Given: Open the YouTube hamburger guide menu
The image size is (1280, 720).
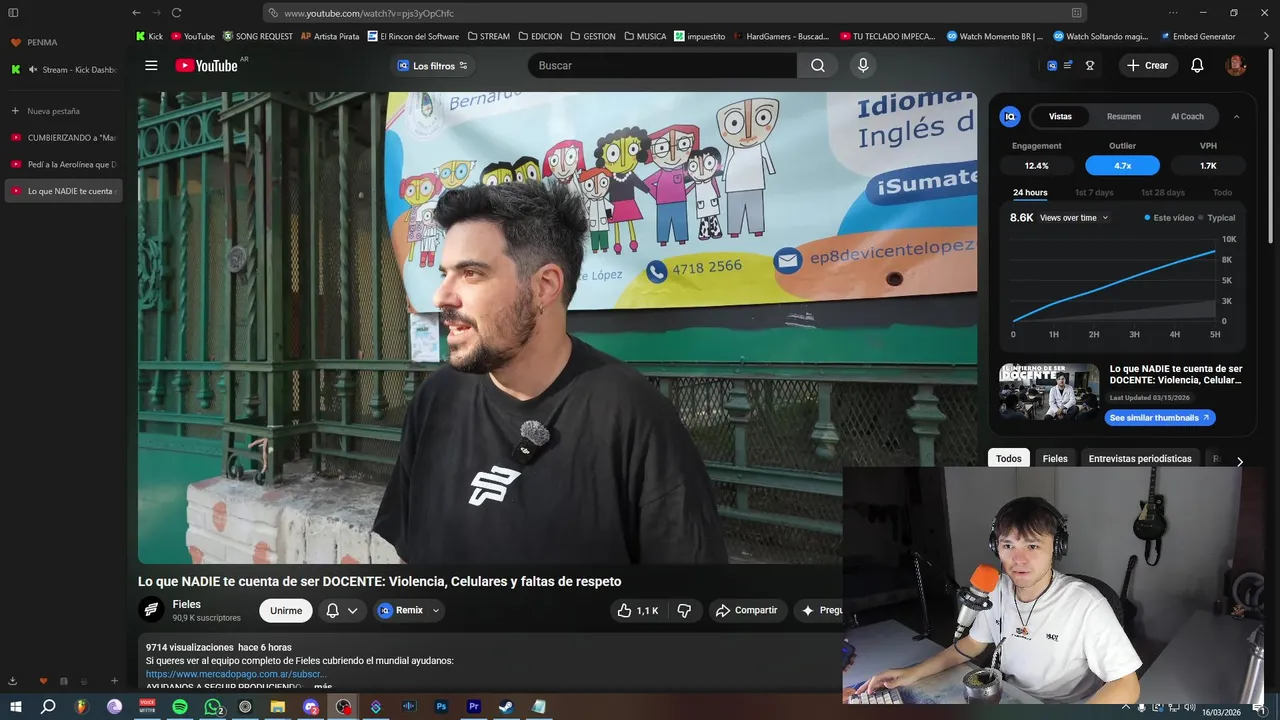Looking at the screenshot, I should (151, 66).
